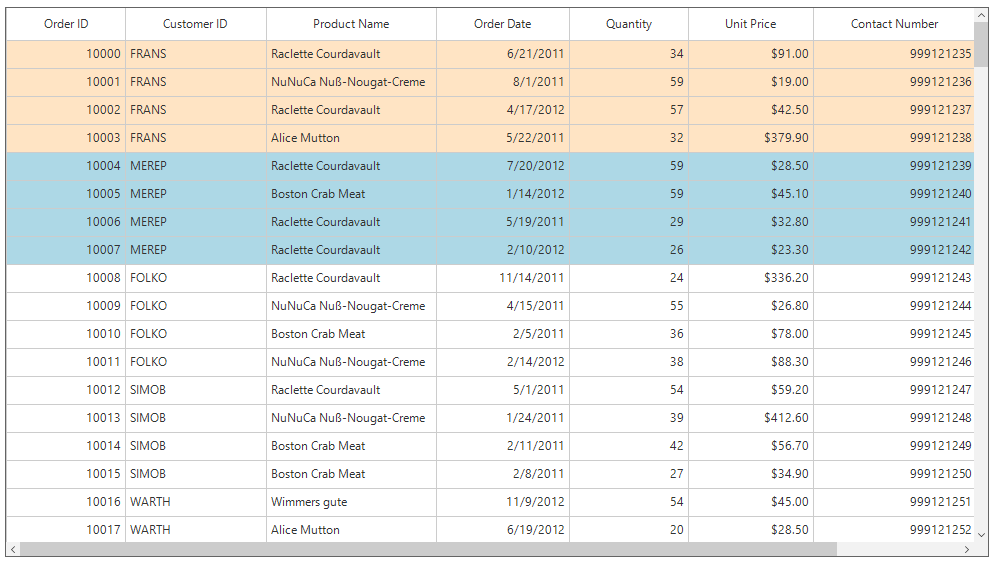The height and width of the screenshot is (562, 993).
Task: Click FRANS in row 10002
Action: click(196, 110)
